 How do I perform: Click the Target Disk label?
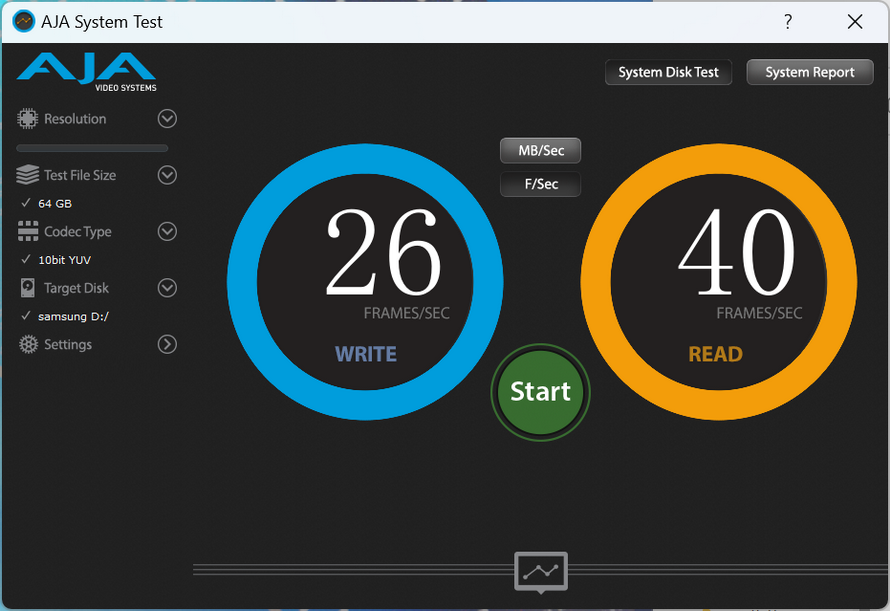pos(77,288)
